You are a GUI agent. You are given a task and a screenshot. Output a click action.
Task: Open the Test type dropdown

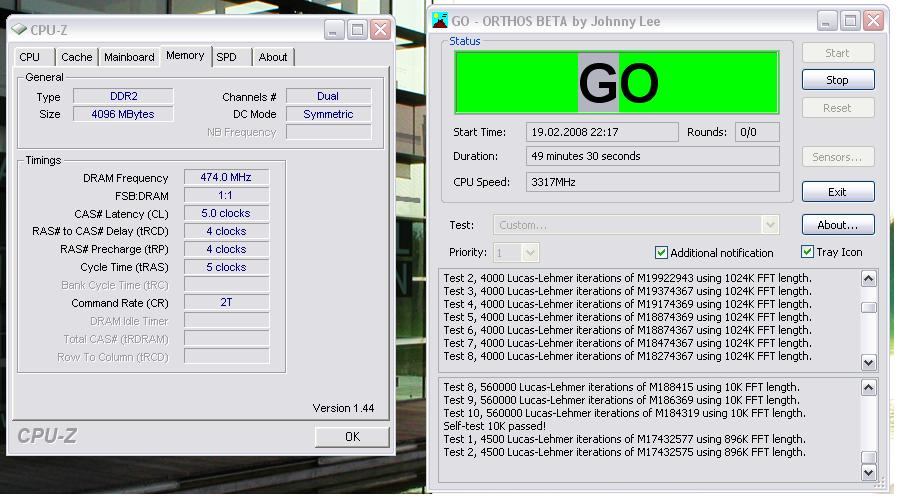tap(770, 224)
